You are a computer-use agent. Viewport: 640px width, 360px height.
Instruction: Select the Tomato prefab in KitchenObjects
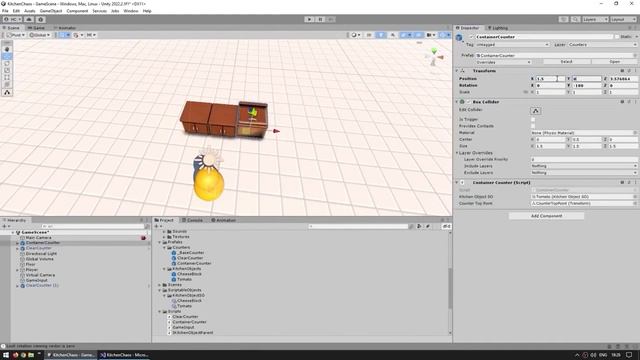[184, 279]
